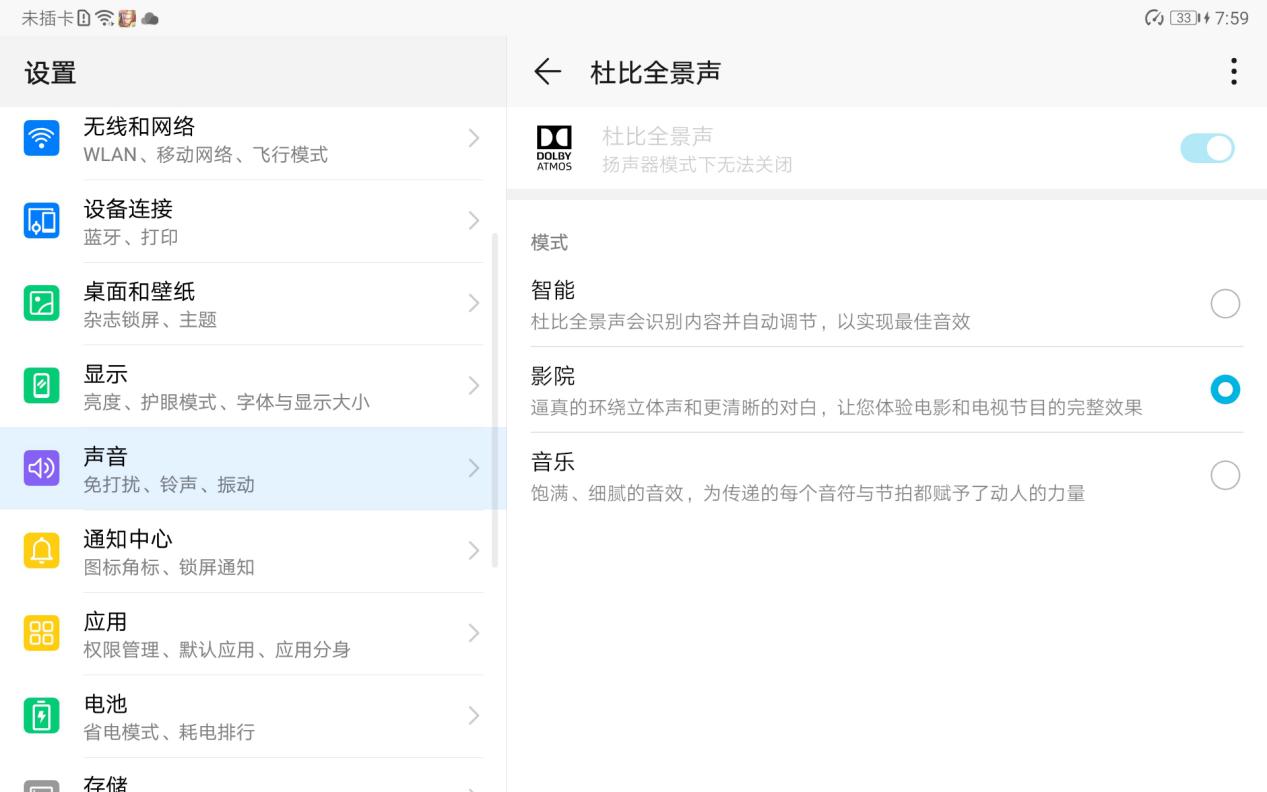Tap the 智能 mode title

tap(553, 291)
